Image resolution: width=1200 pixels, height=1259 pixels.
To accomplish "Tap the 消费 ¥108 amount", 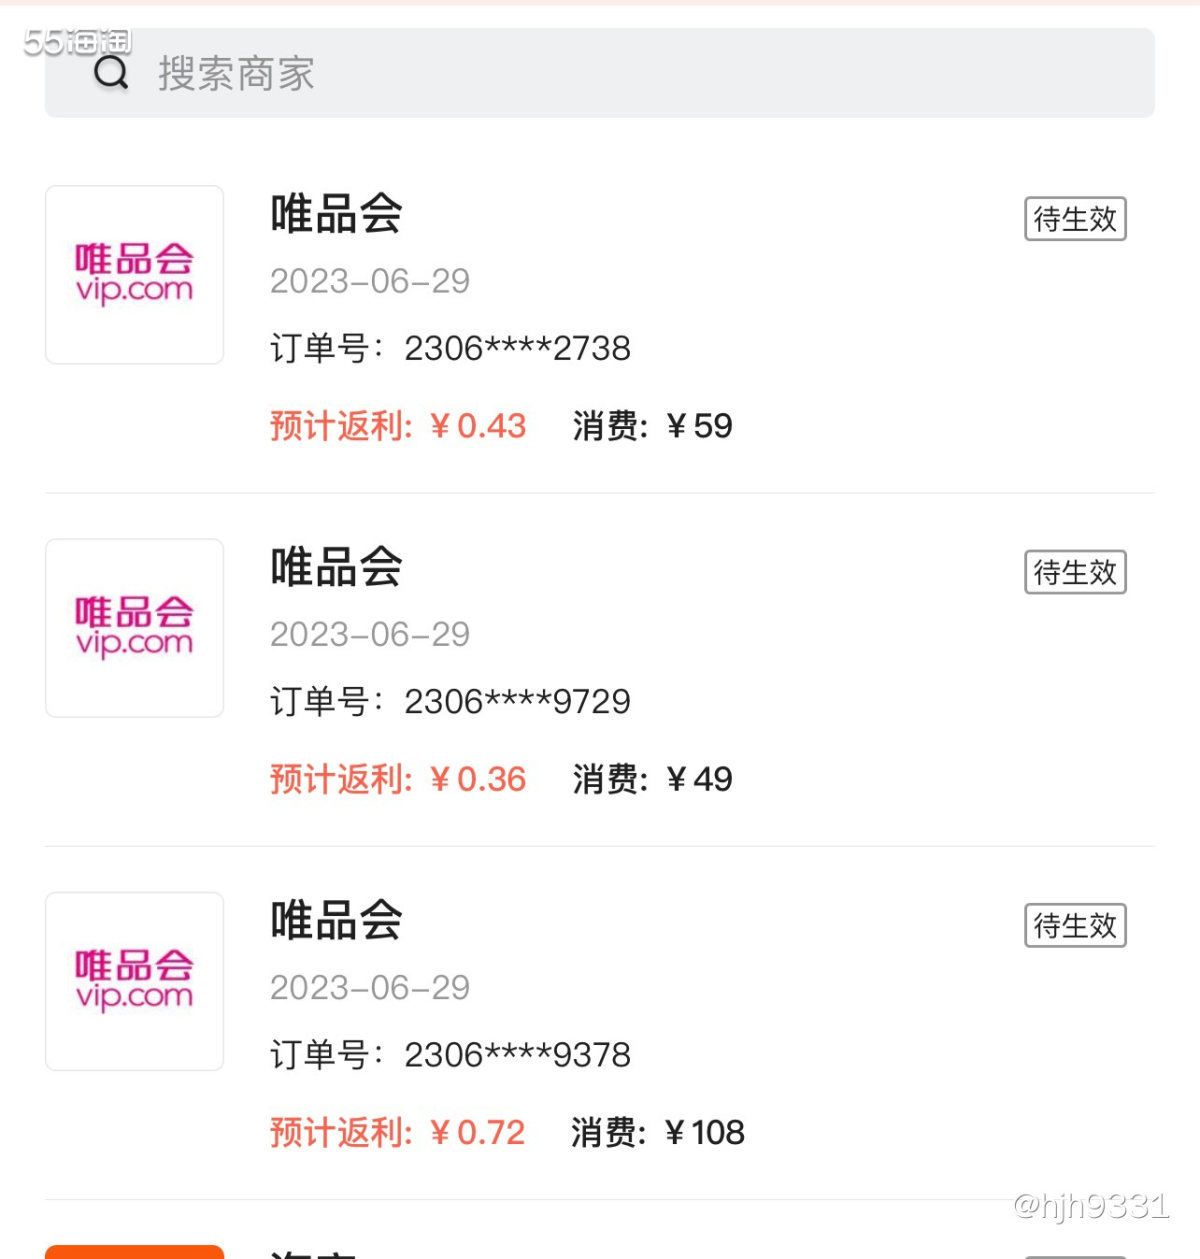I will (658, 1132).
